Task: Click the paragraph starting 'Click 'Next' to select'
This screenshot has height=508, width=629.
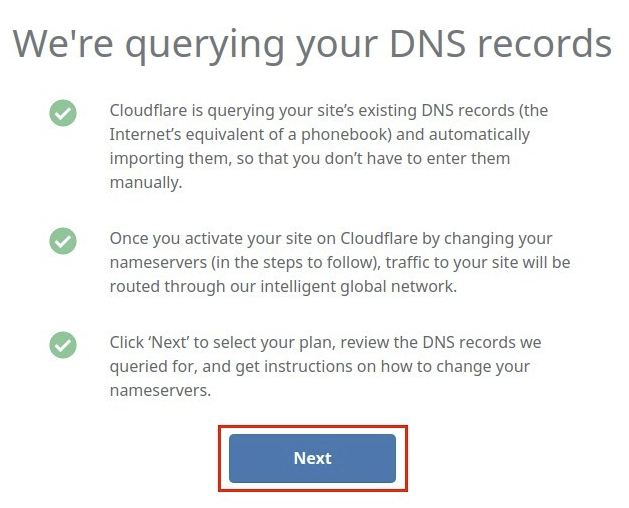Action: tap(325, 366)
